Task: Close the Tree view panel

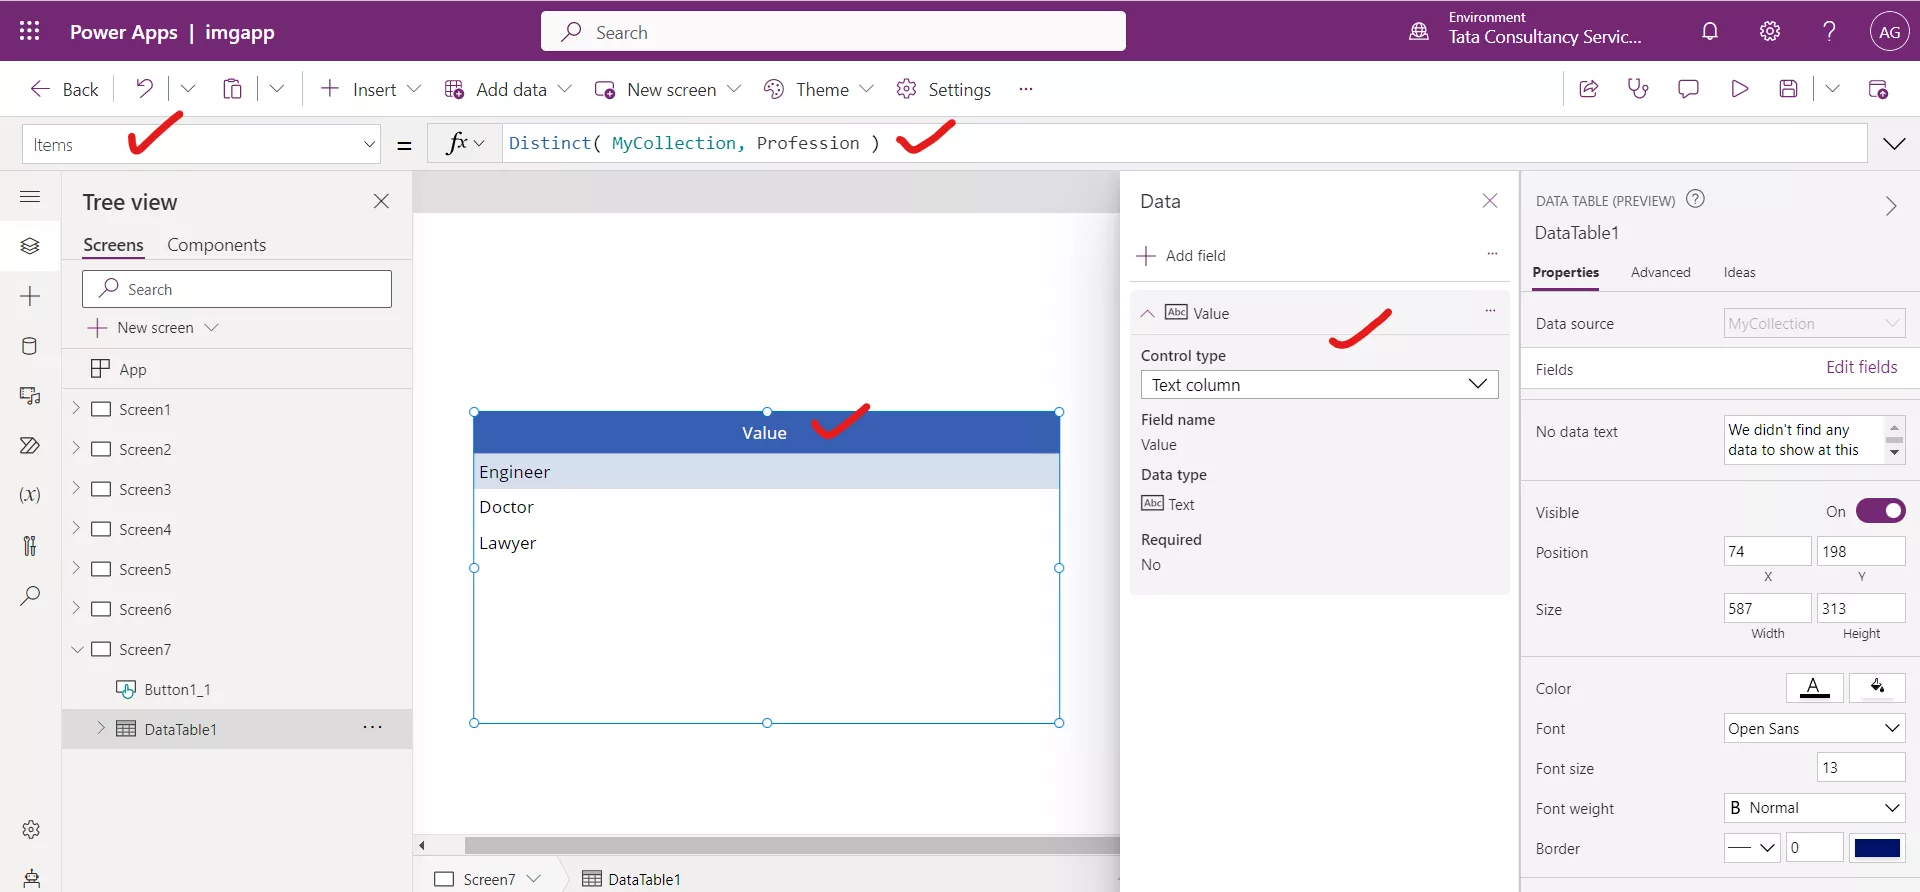Action: (381, 201)
